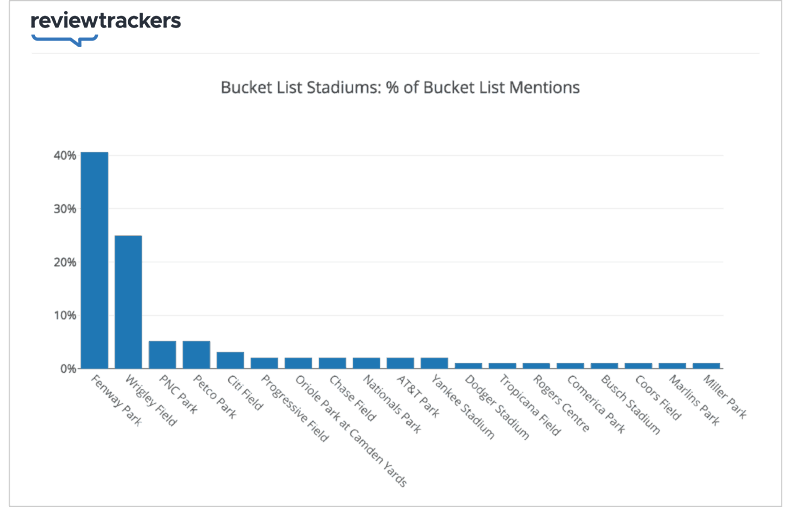The width and height of the screenshot is (800, 507).
Task: Click the Progressive Field bar
Action: point(264,363)
